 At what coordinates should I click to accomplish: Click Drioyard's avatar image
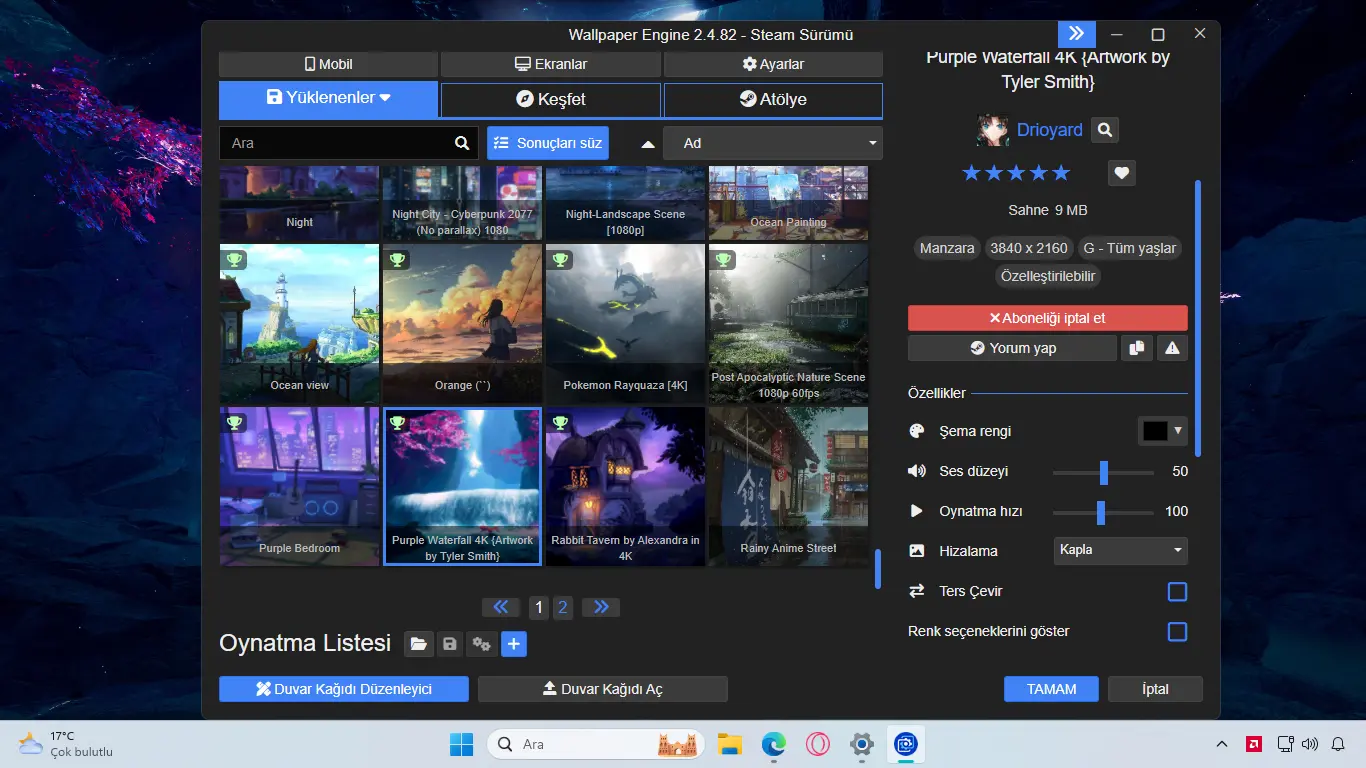click(993, 130)
